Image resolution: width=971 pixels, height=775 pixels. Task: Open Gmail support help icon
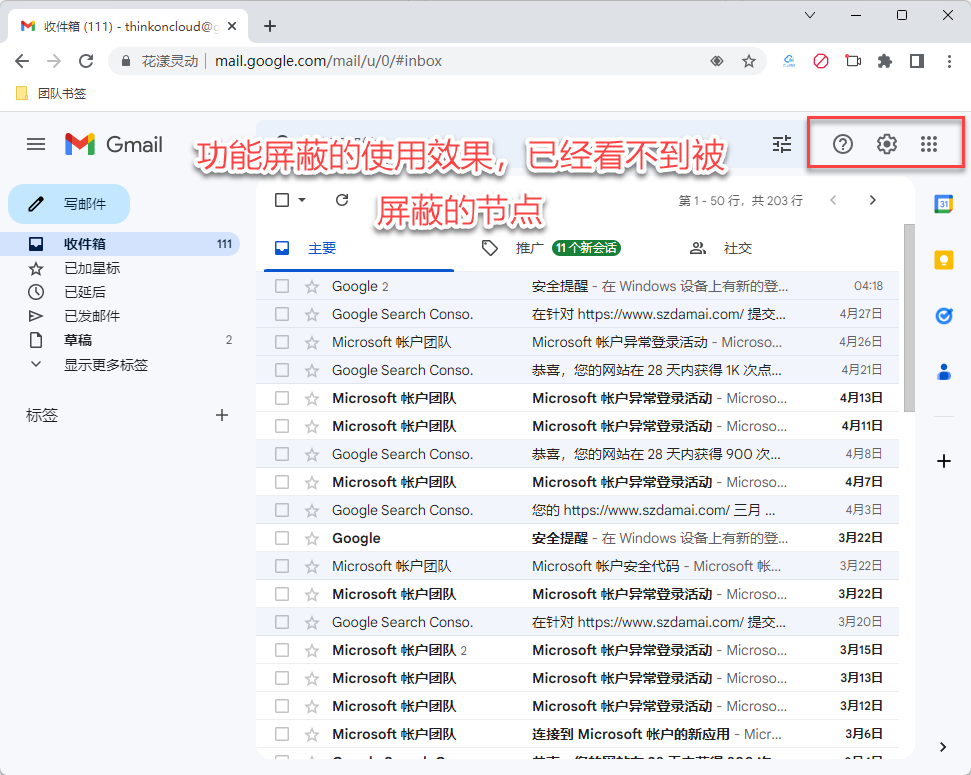tap(843, 144)
